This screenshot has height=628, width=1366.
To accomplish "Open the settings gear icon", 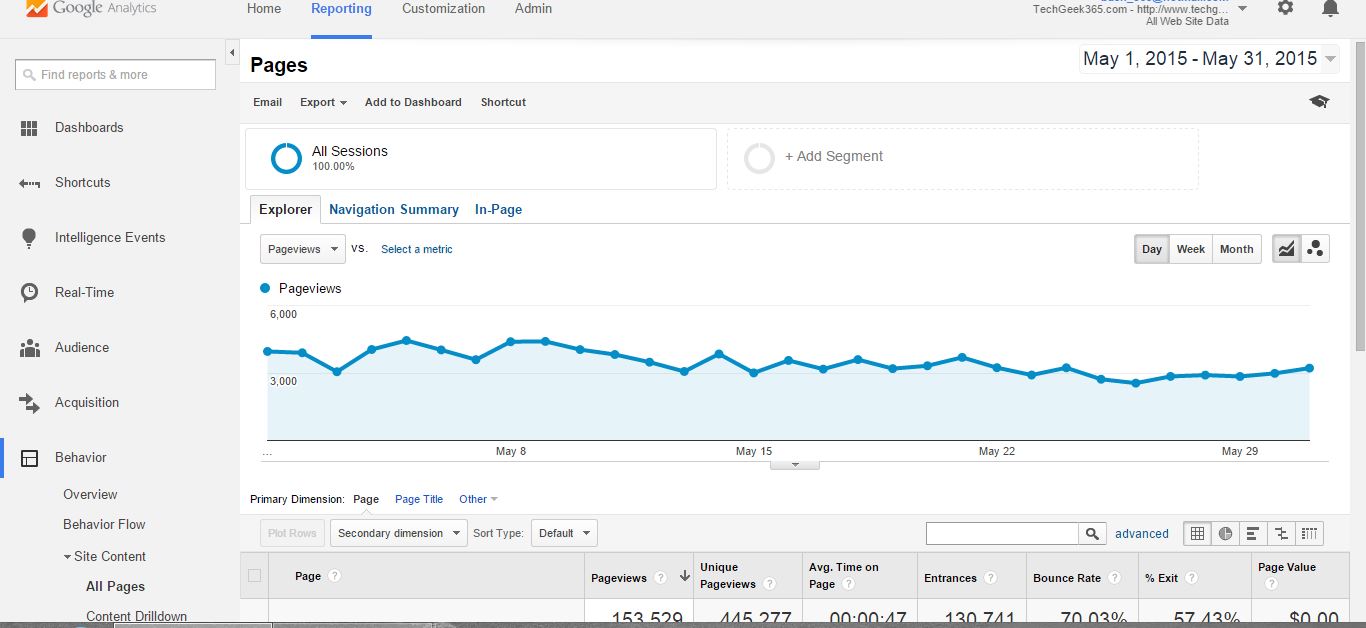I will [x=1285, y=9].
